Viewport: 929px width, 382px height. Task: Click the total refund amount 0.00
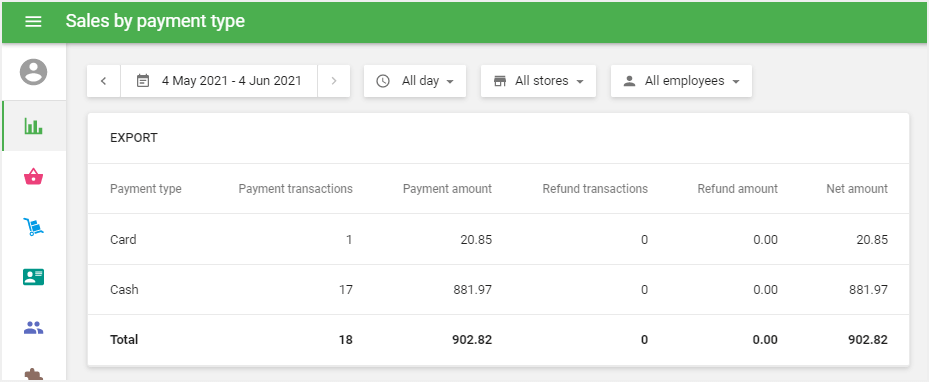click(765, 339)
